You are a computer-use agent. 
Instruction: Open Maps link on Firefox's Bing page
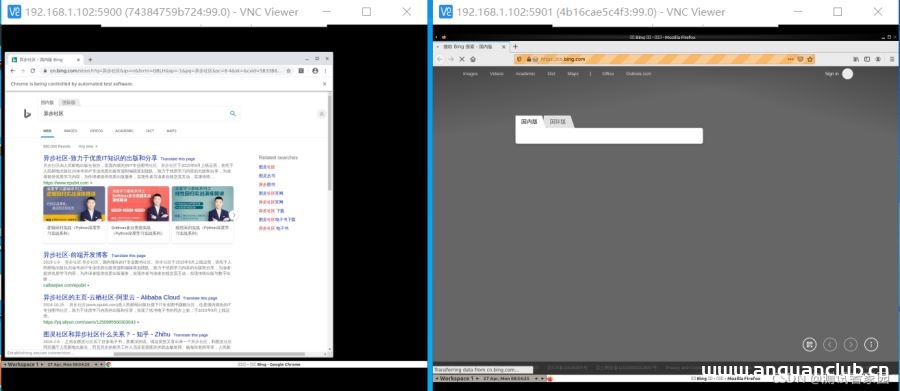tap(573, 74)
